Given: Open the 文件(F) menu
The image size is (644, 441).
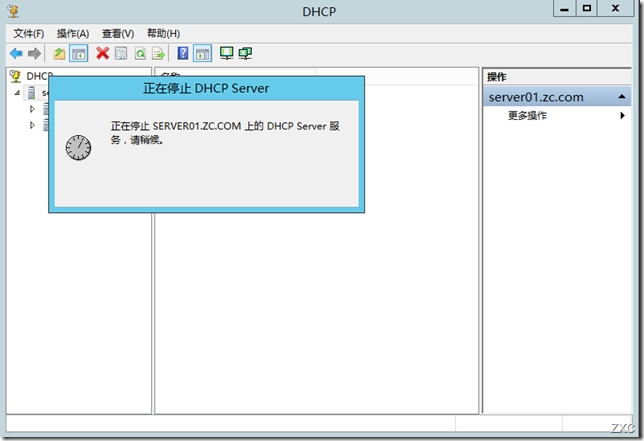Looking at the screenshot, I should click(x=28, y=34).
